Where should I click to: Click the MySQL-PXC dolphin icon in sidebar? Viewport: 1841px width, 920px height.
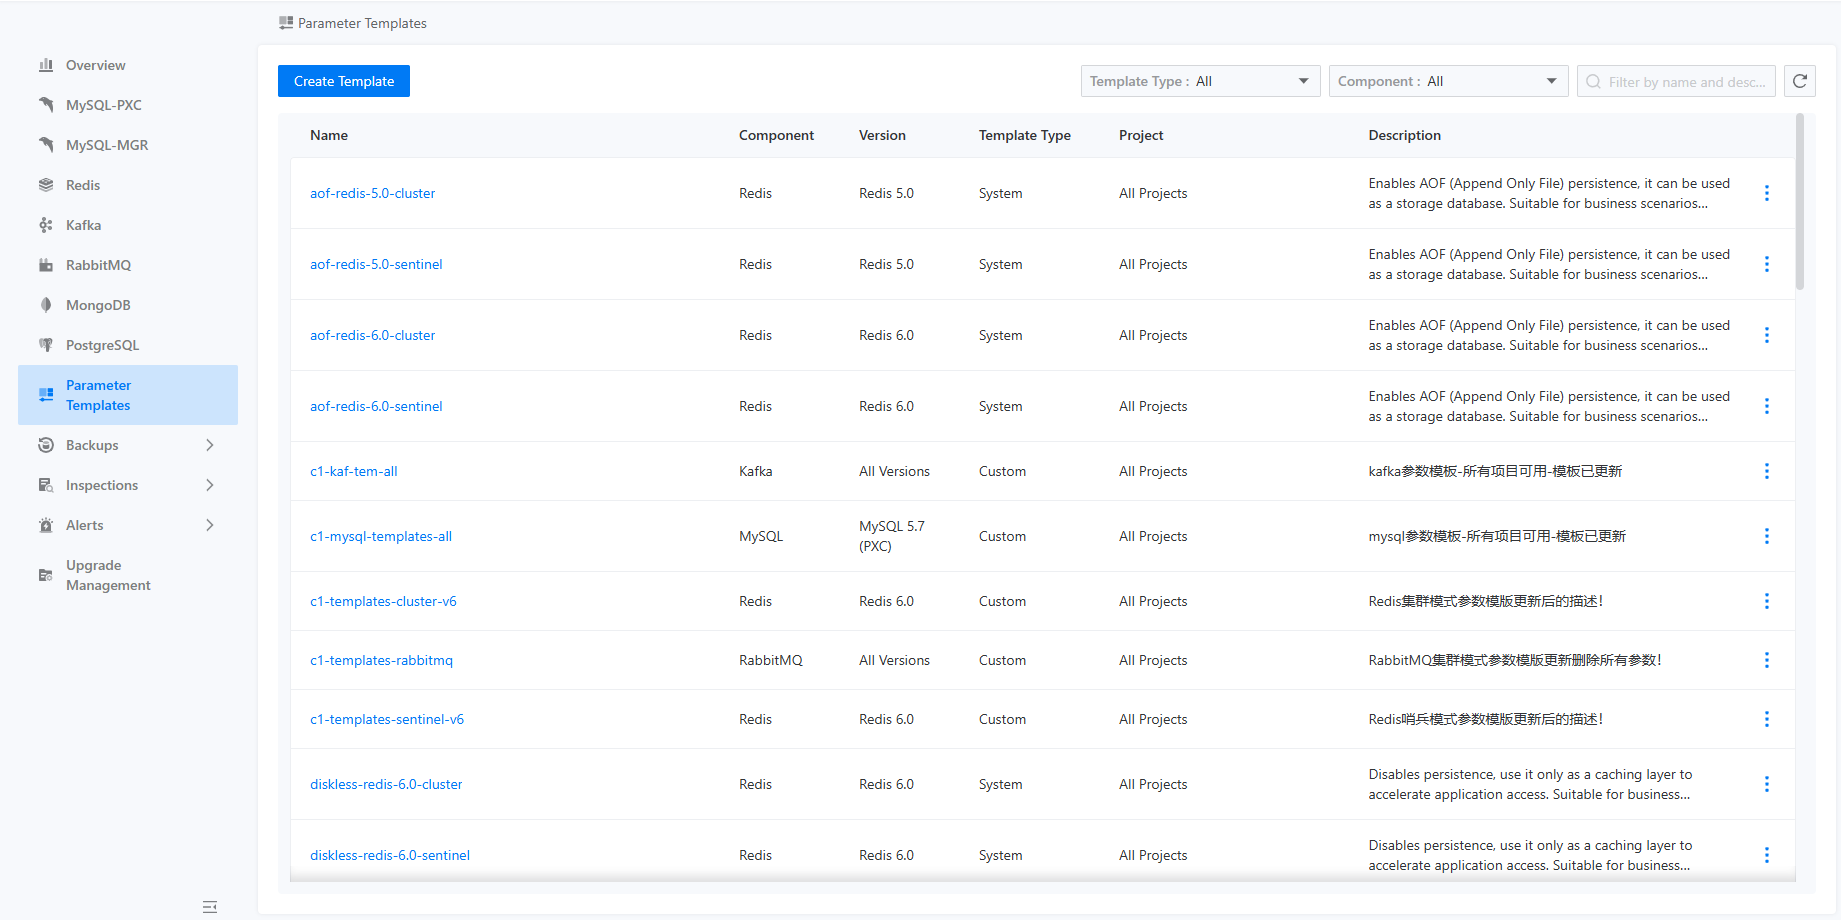(x=46, y=105)
